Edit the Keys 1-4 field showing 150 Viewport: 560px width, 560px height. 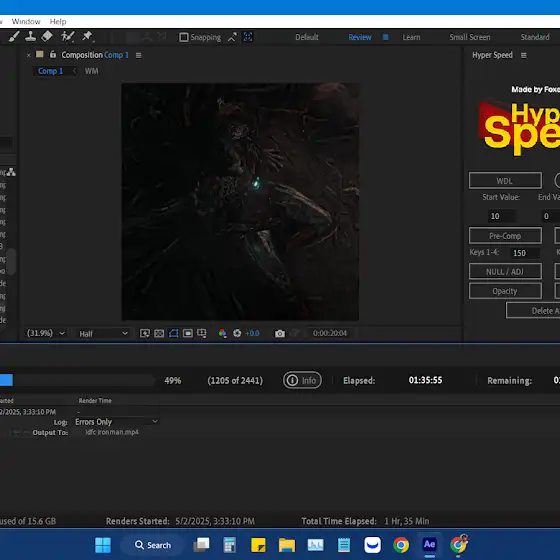coord(525,253)
